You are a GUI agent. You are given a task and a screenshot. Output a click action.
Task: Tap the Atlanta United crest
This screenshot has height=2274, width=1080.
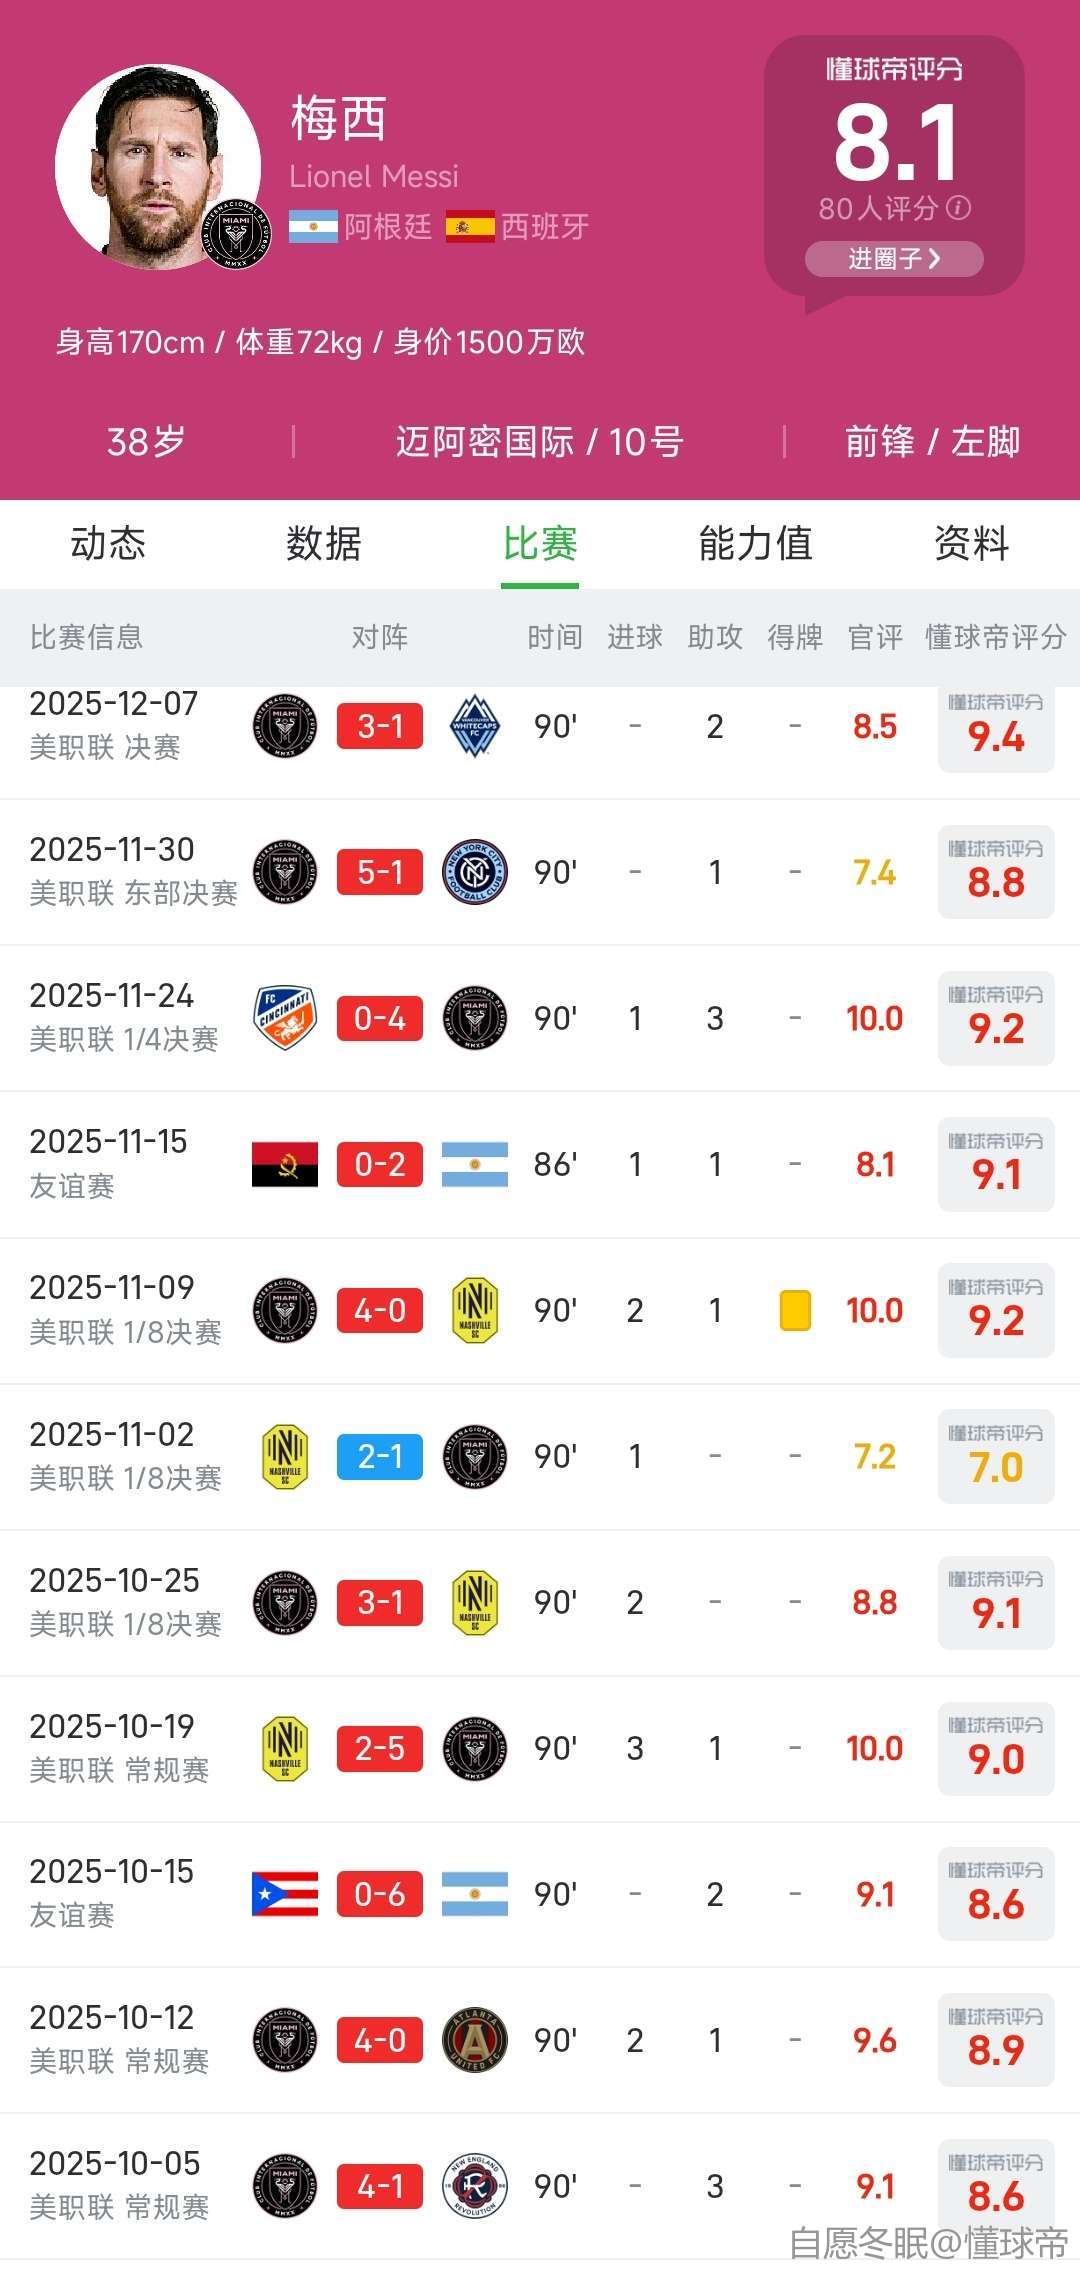point(475,2040)
